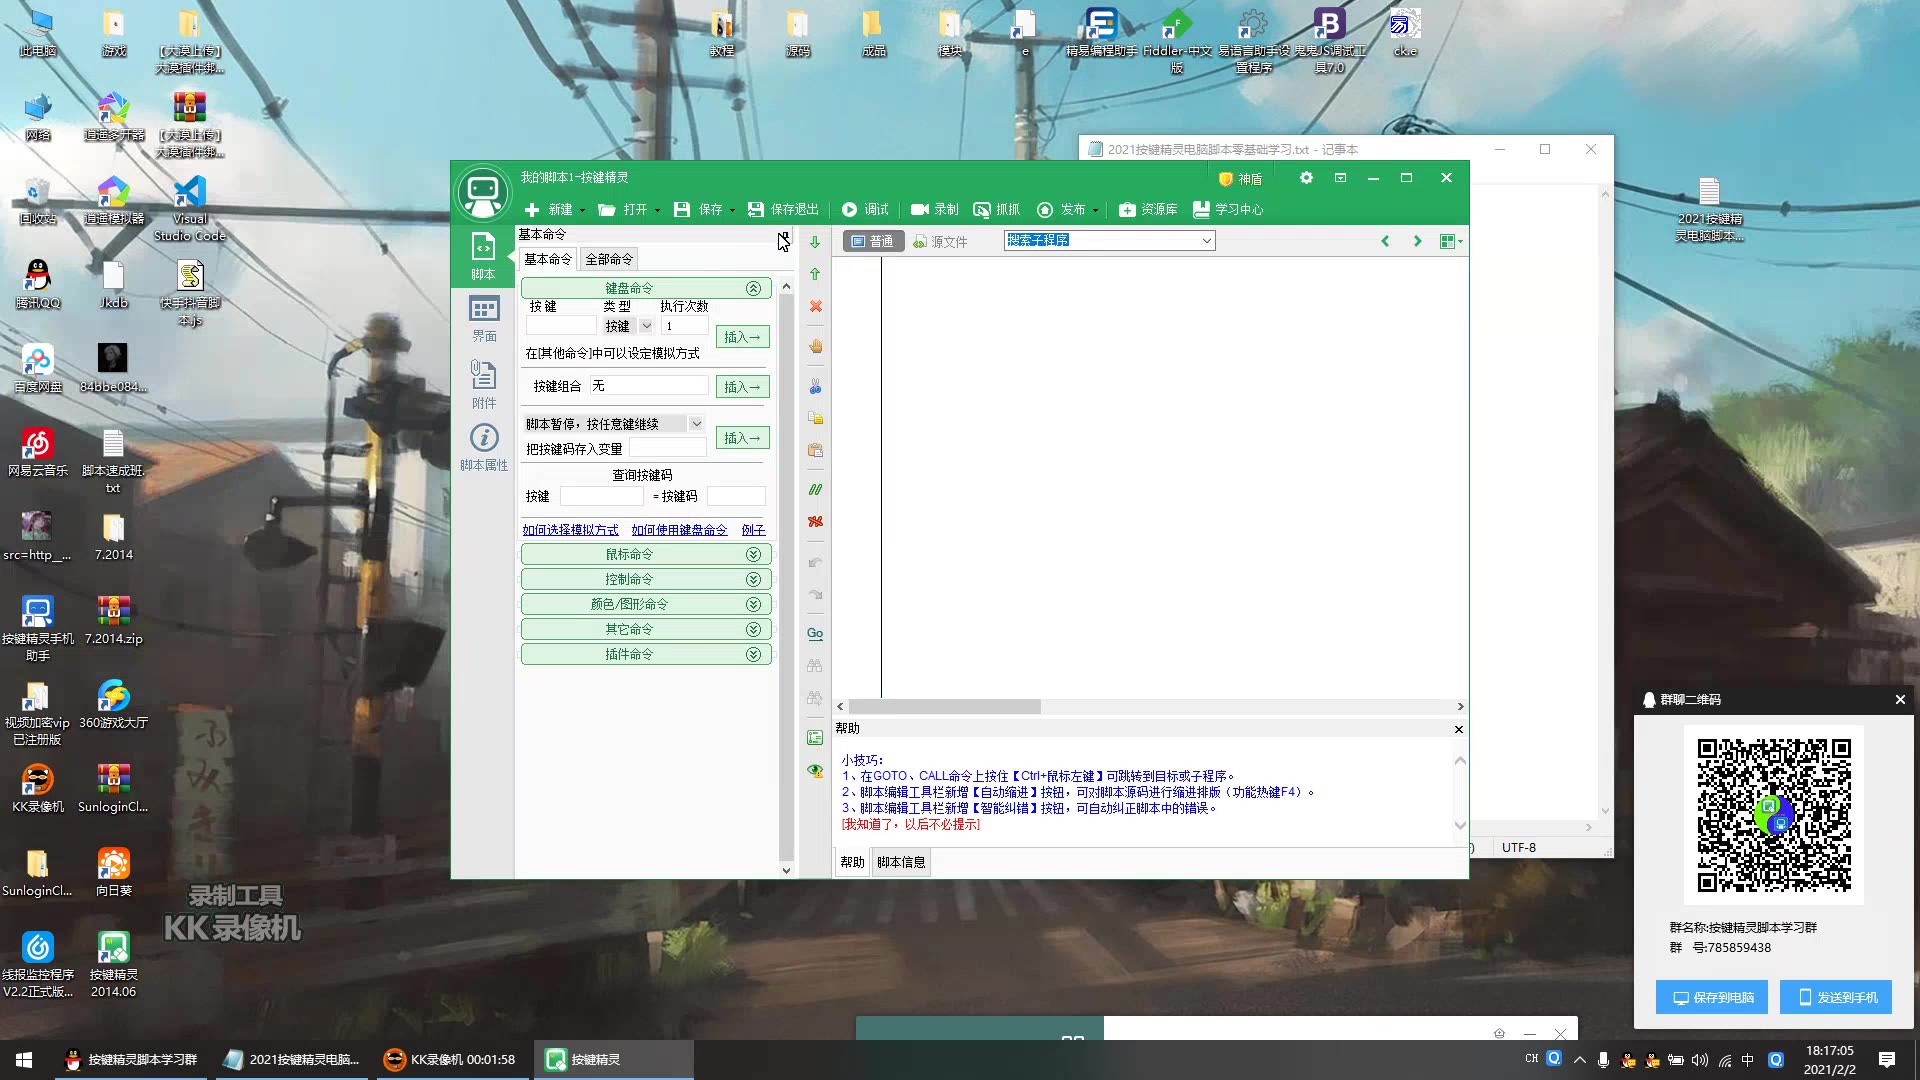Switch to 基本命令 tab
This screenshot has height=1080, width=1920.
pyautogui.click(x=548, y=259)
